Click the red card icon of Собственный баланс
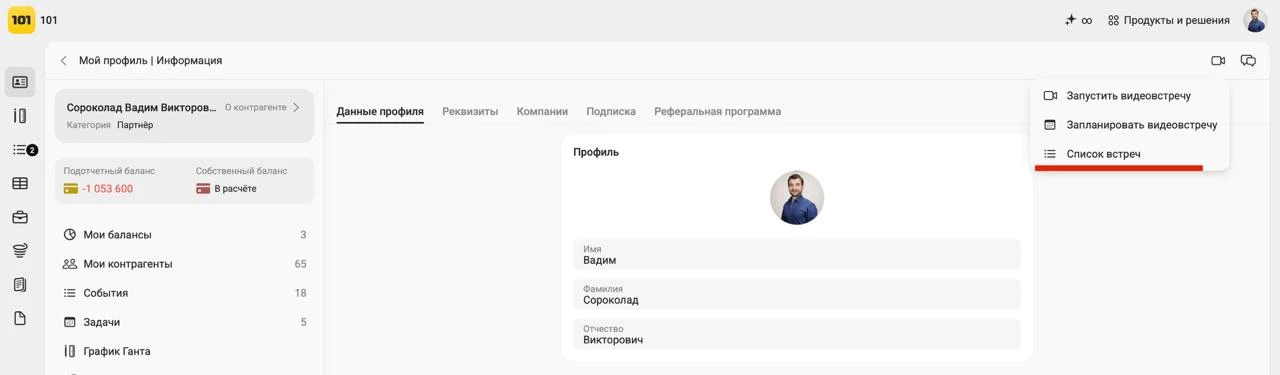This screenshot has height=375, width=1280. 203,189
